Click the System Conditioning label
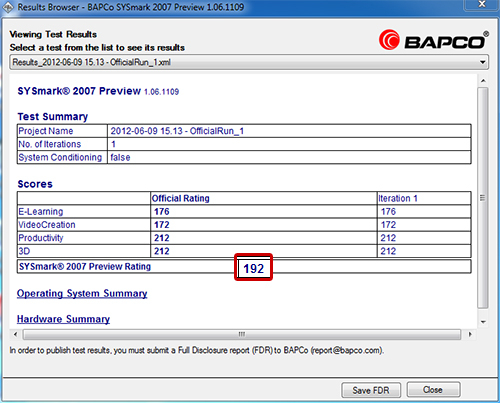This screenshot has height=403, width=500. (60, 157)
